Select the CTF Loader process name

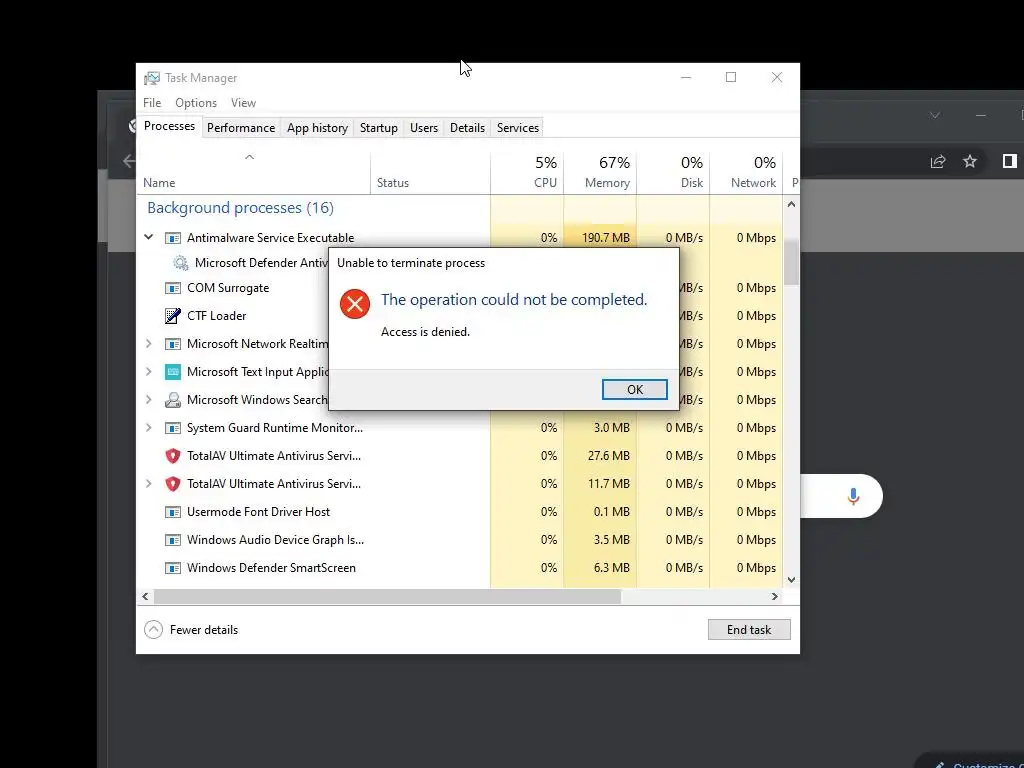click(x=217, y=316)
